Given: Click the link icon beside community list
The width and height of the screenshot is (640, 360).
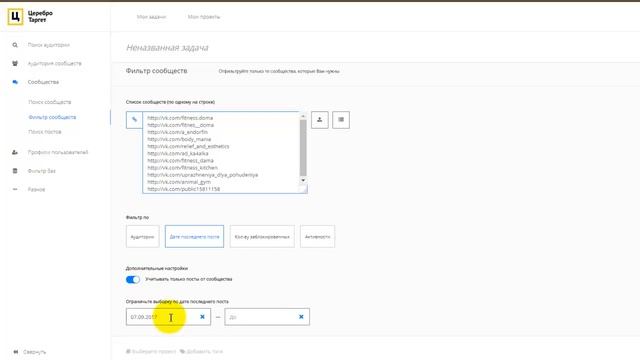Looking at the screenshot, I should coord(134,120).
